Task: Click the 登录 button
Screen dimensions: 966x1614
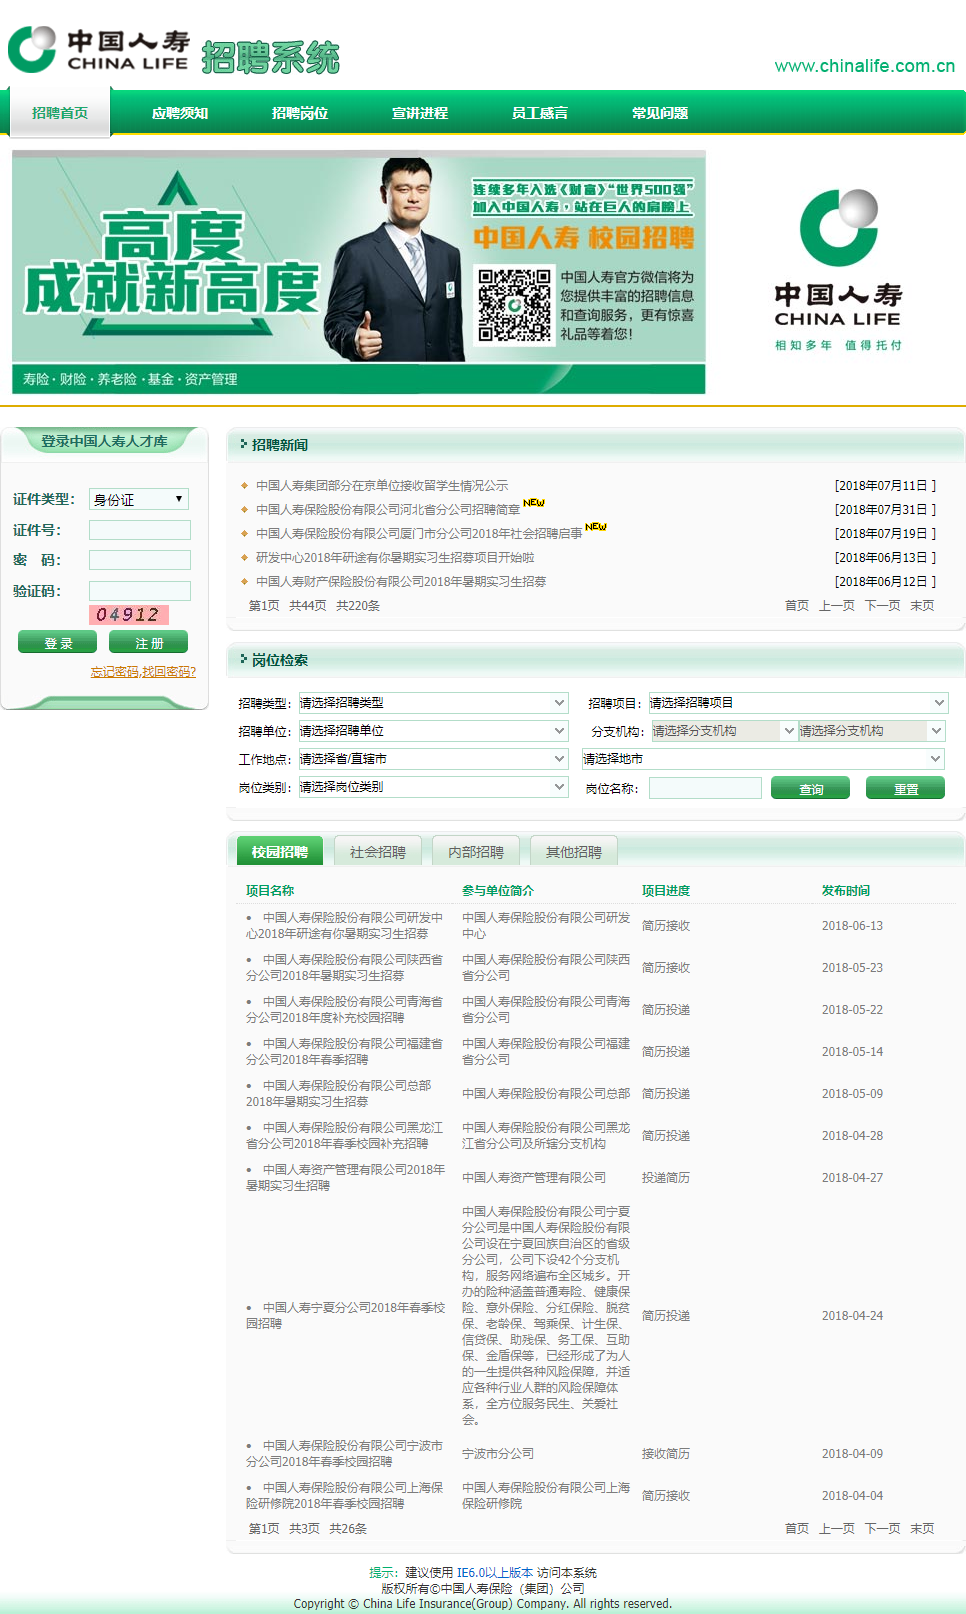Action: tap(57, 642)
